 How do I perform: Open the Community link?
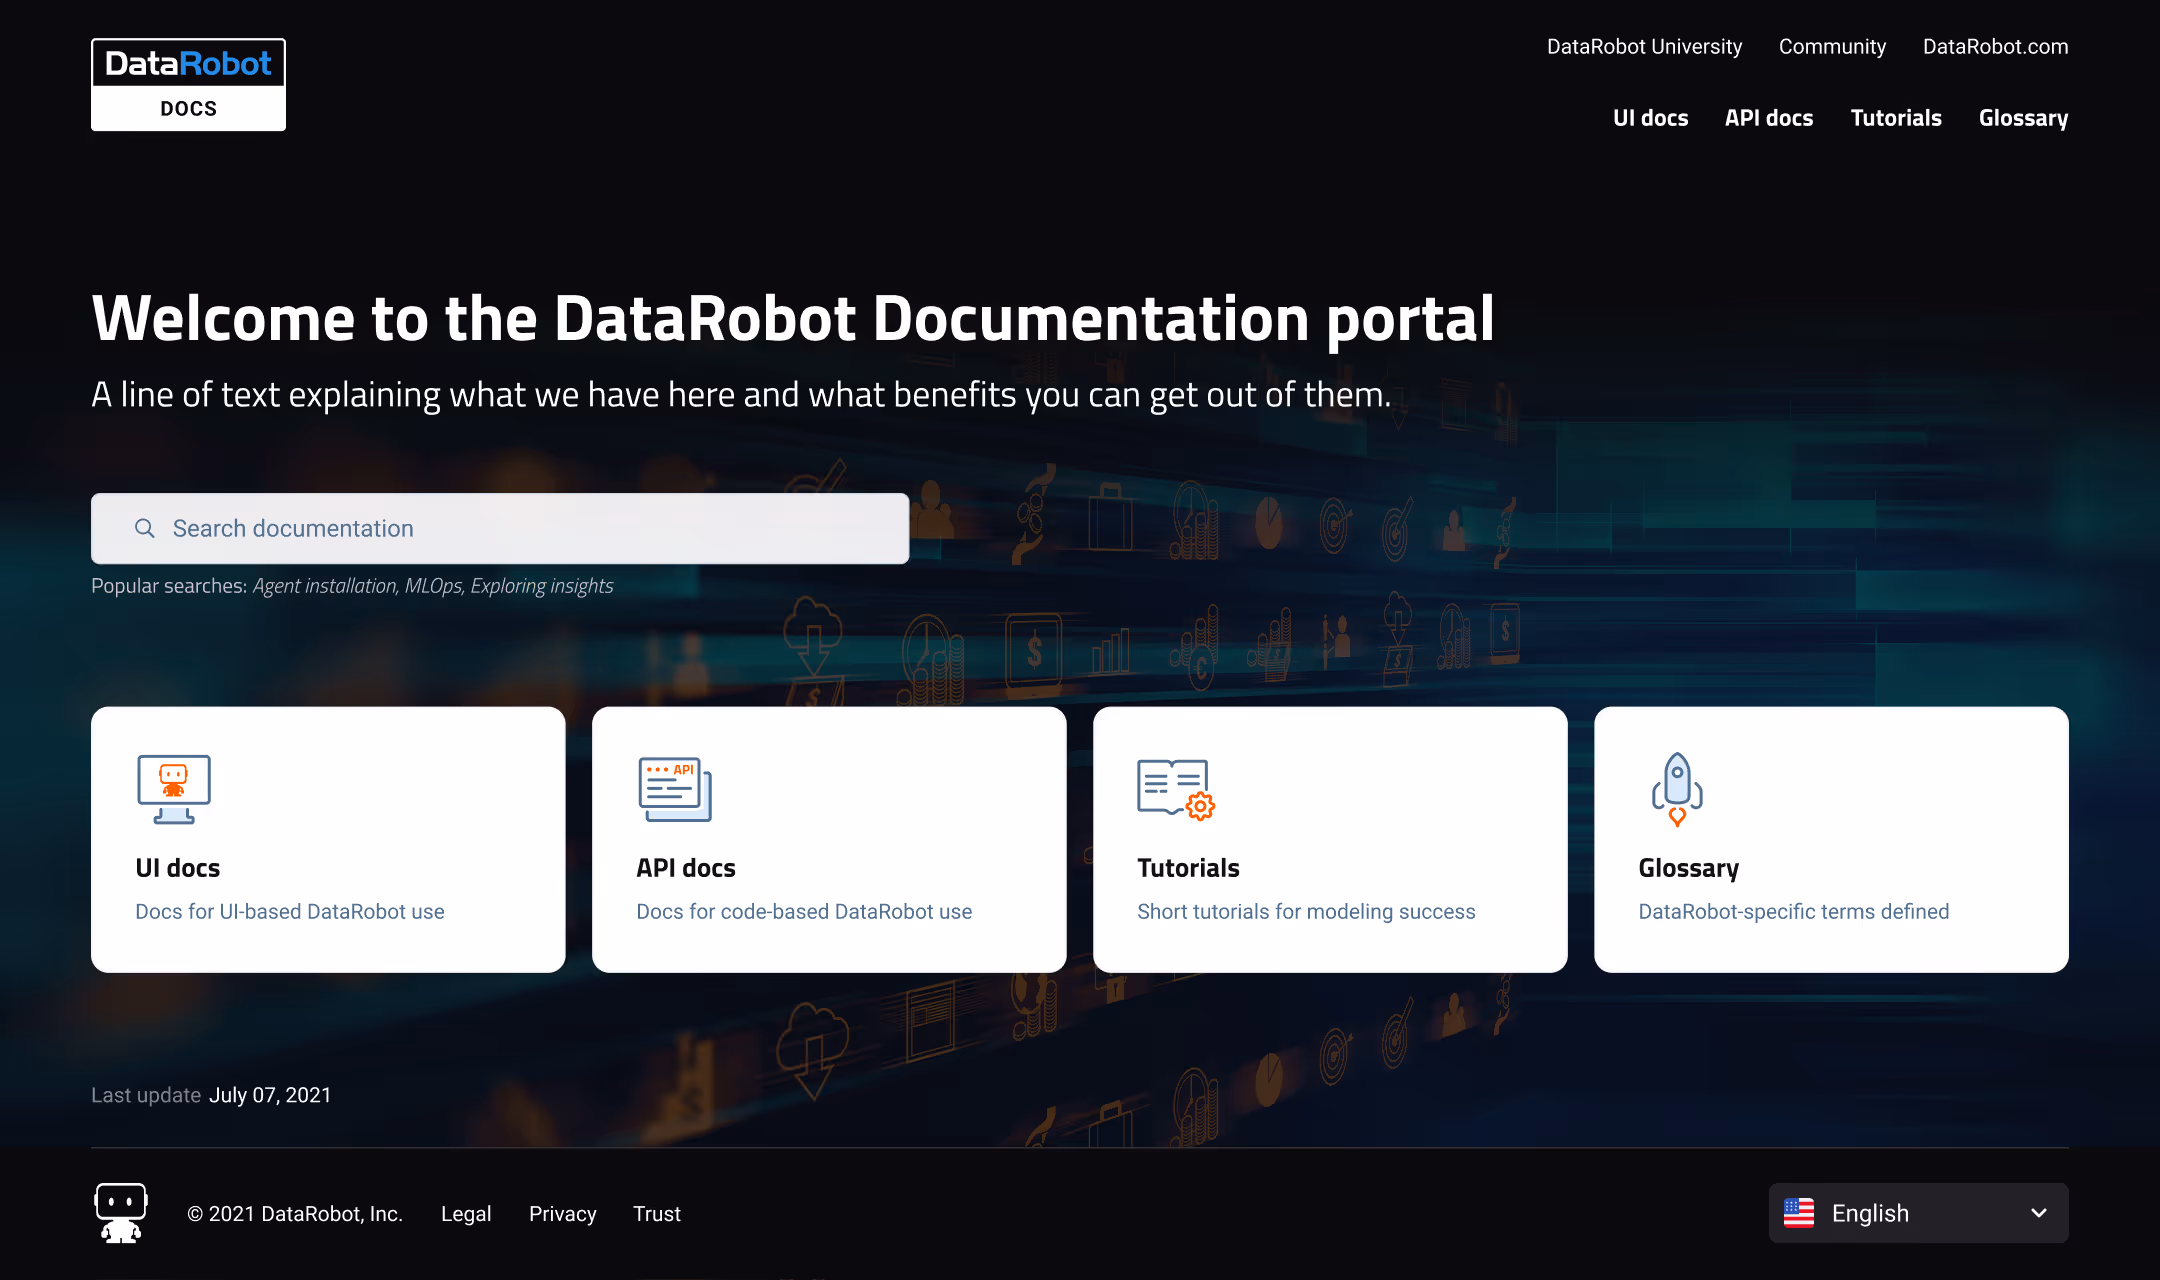coord(1832,47)
